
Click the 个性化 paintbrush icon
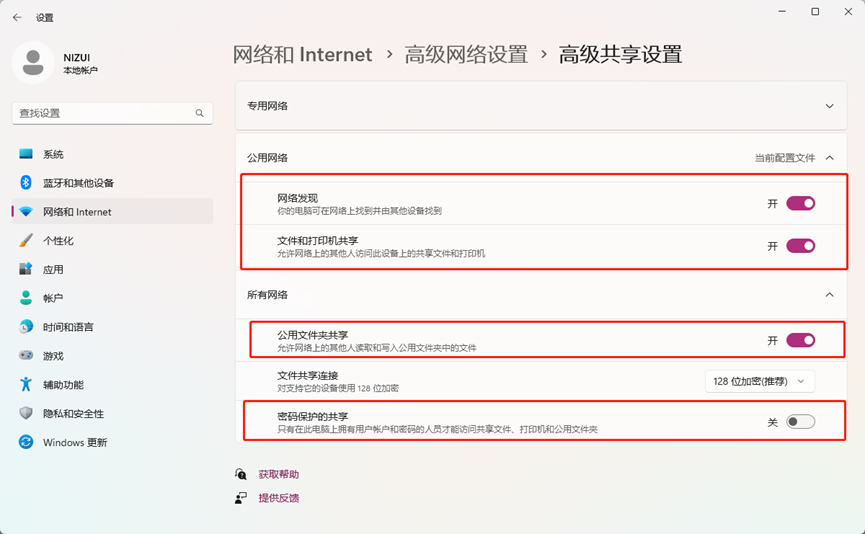tap(26, 241)
